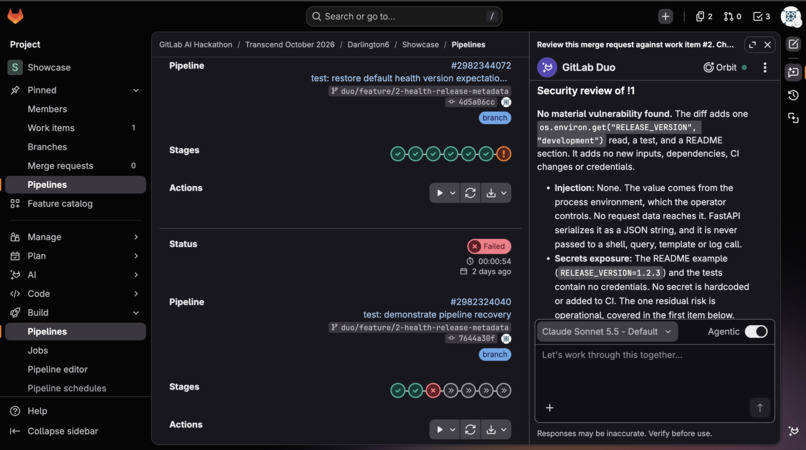Go to Showcase breadcrumb

click(x=420, y=45)
